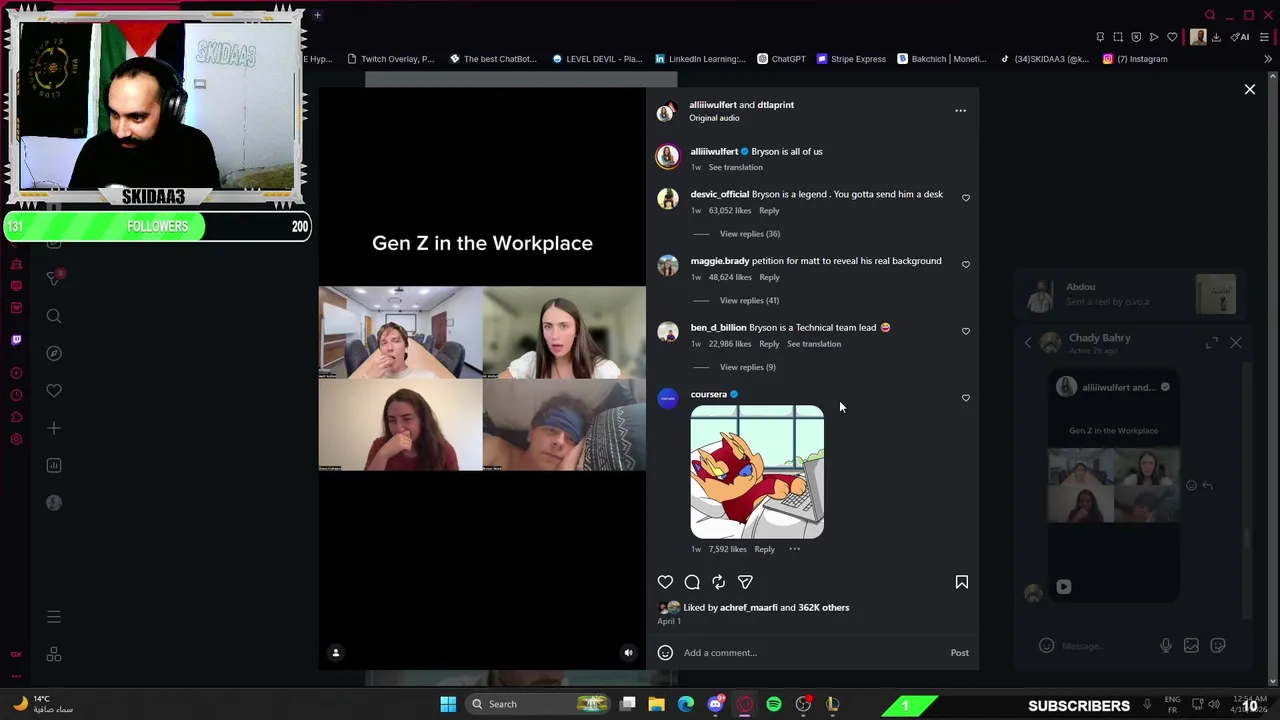Viewport: 1280px width, 720px height.
Task: Expand View replies (36)
Action: 750,234
